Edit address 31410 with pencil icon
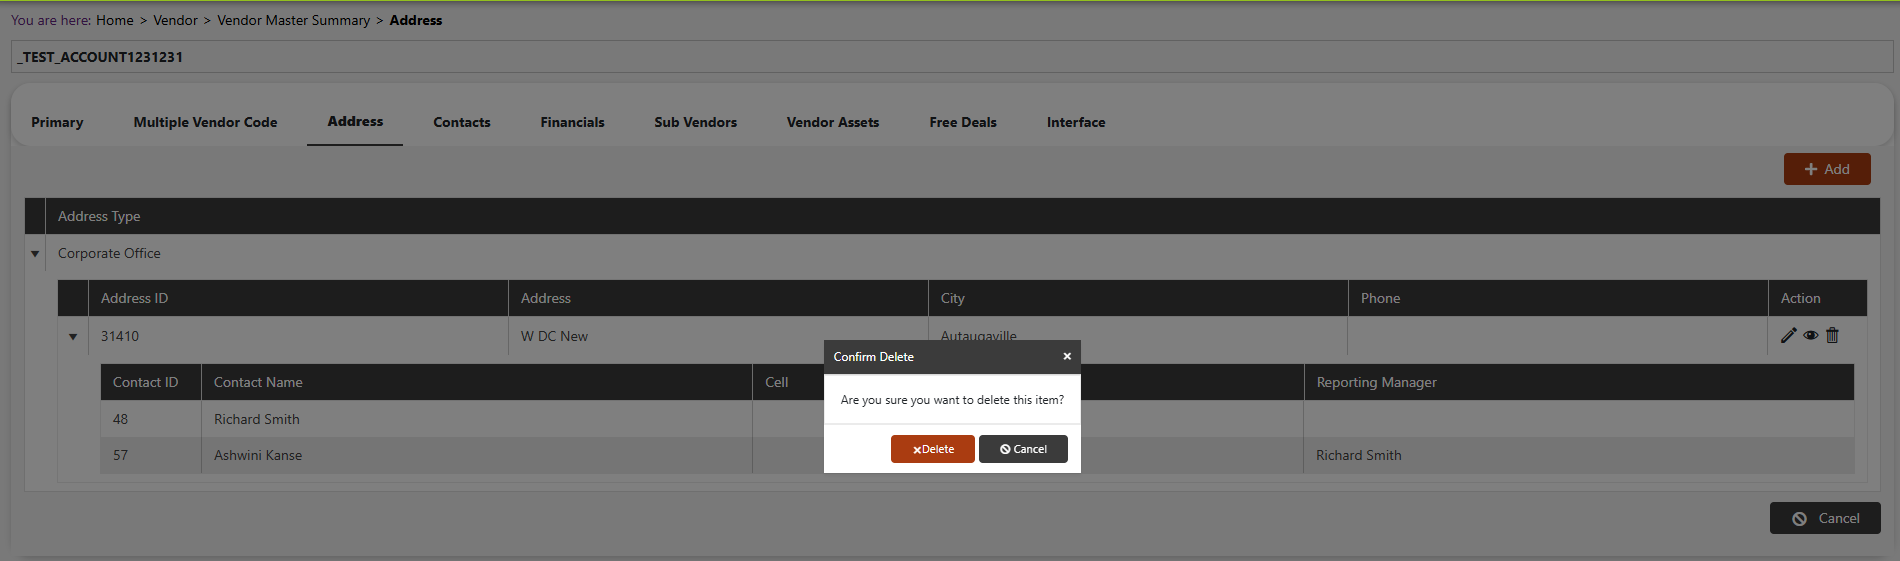The image size is (1900, 561). 1789,336
